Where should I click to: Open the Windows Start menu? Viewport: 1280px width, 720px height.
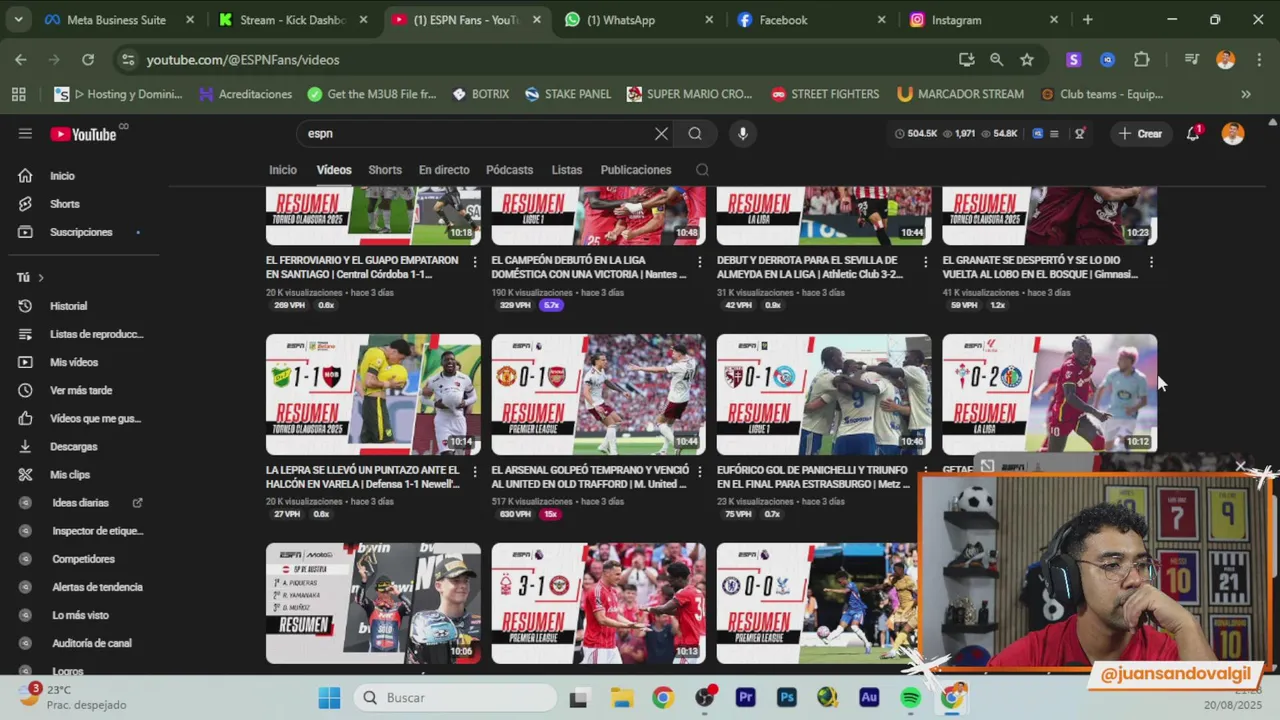[x=329, y=698]
